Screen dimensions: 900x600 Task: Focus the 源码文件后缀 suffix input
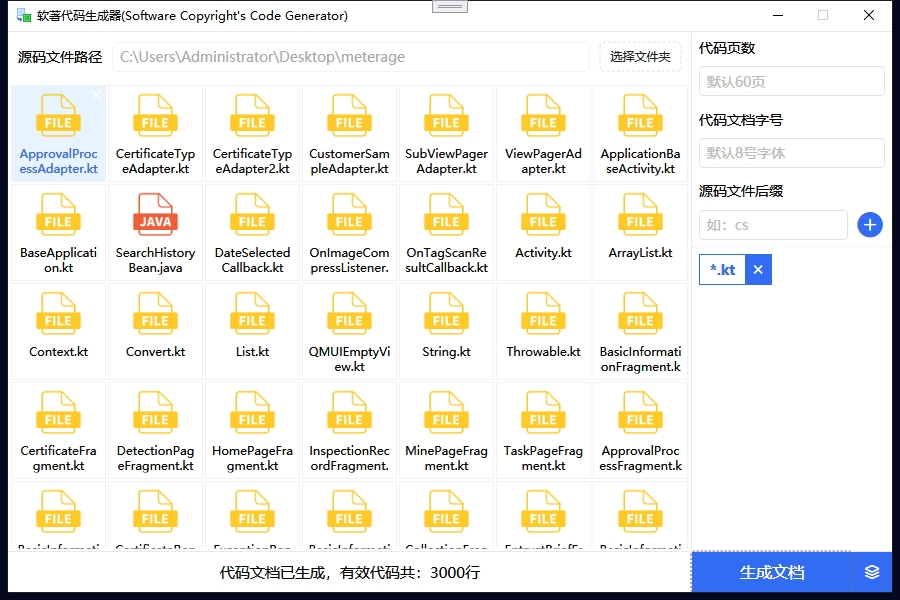click(x=773, y=224)
